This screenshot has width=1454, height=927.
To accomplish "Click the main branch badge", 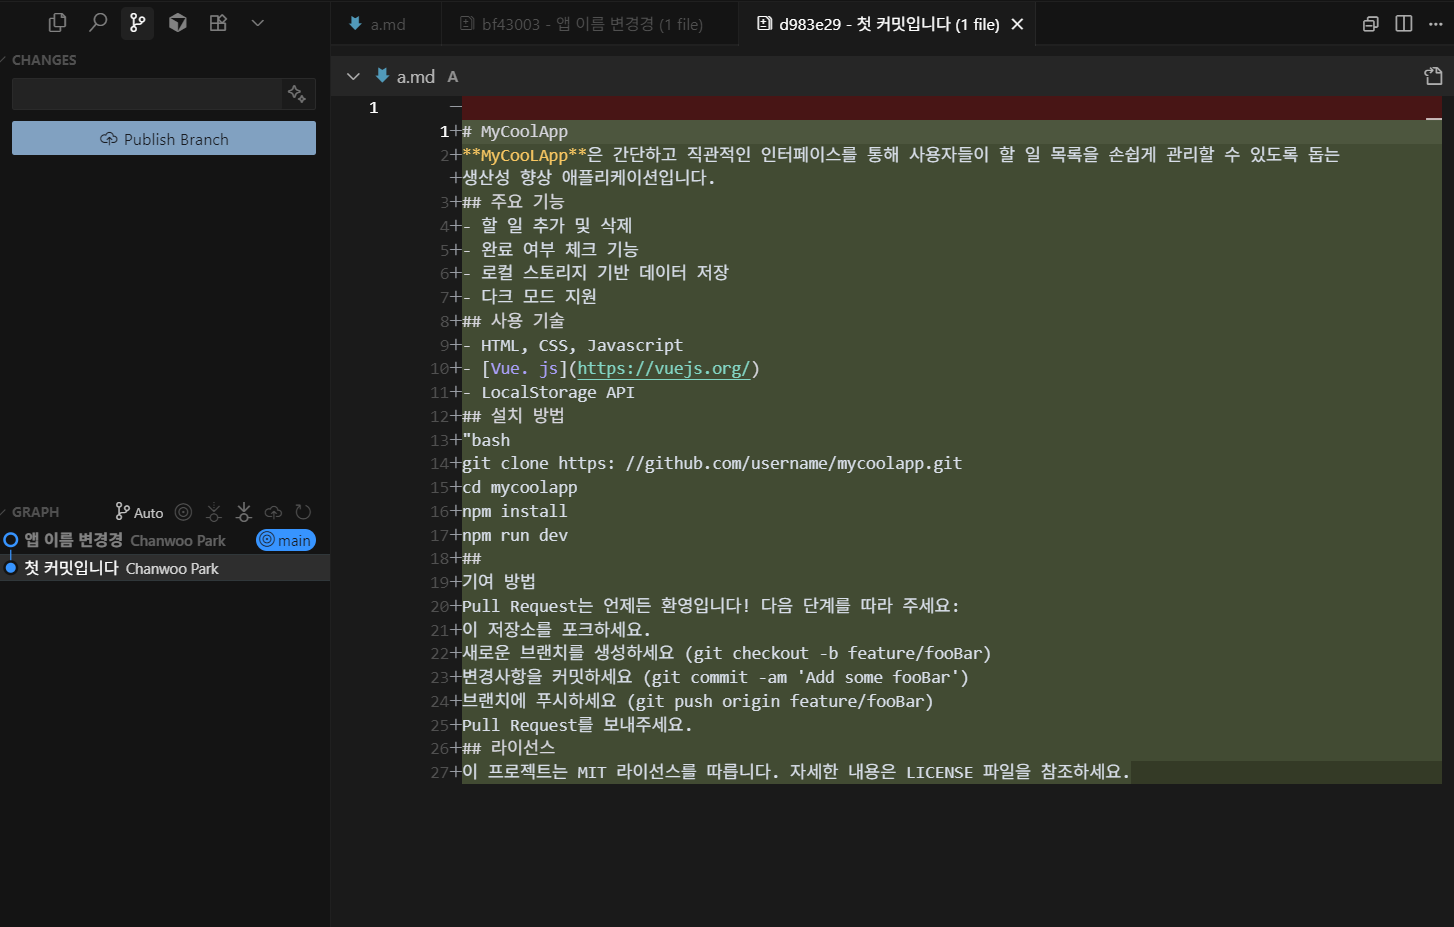I will 286,540.
